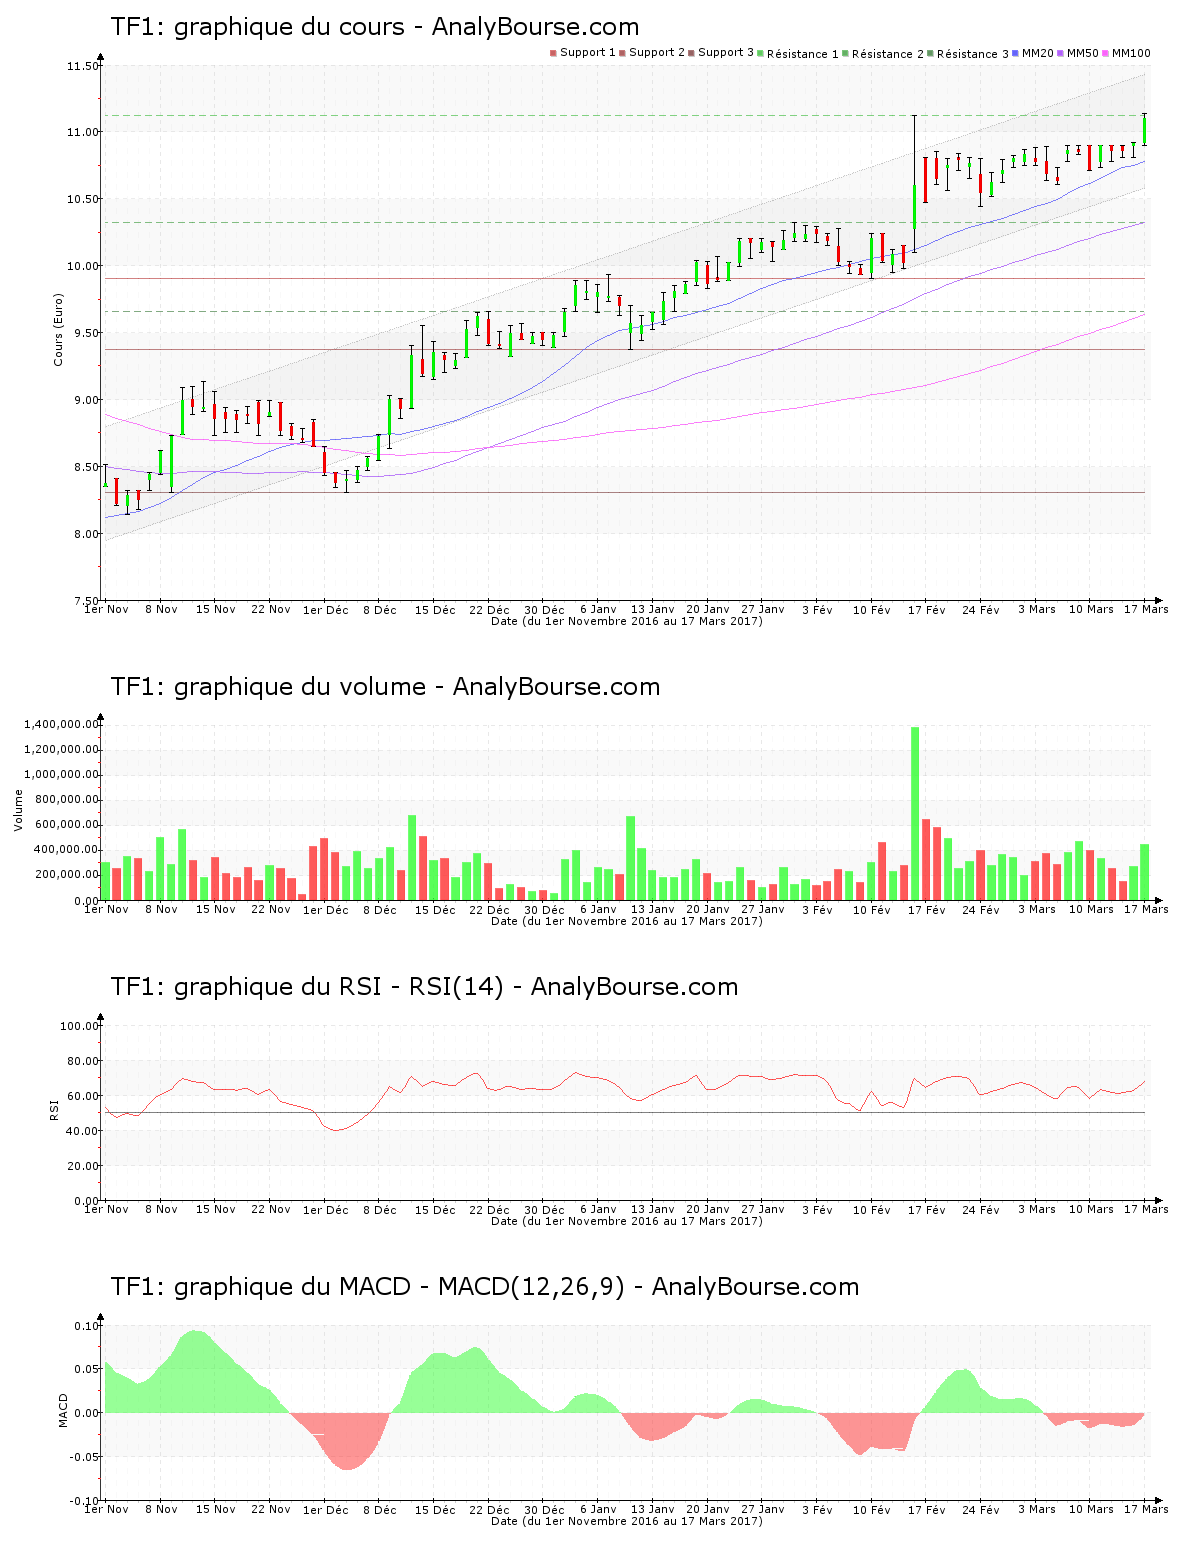Click '8 Nov' date on the MACD chart

[161, 1509]
